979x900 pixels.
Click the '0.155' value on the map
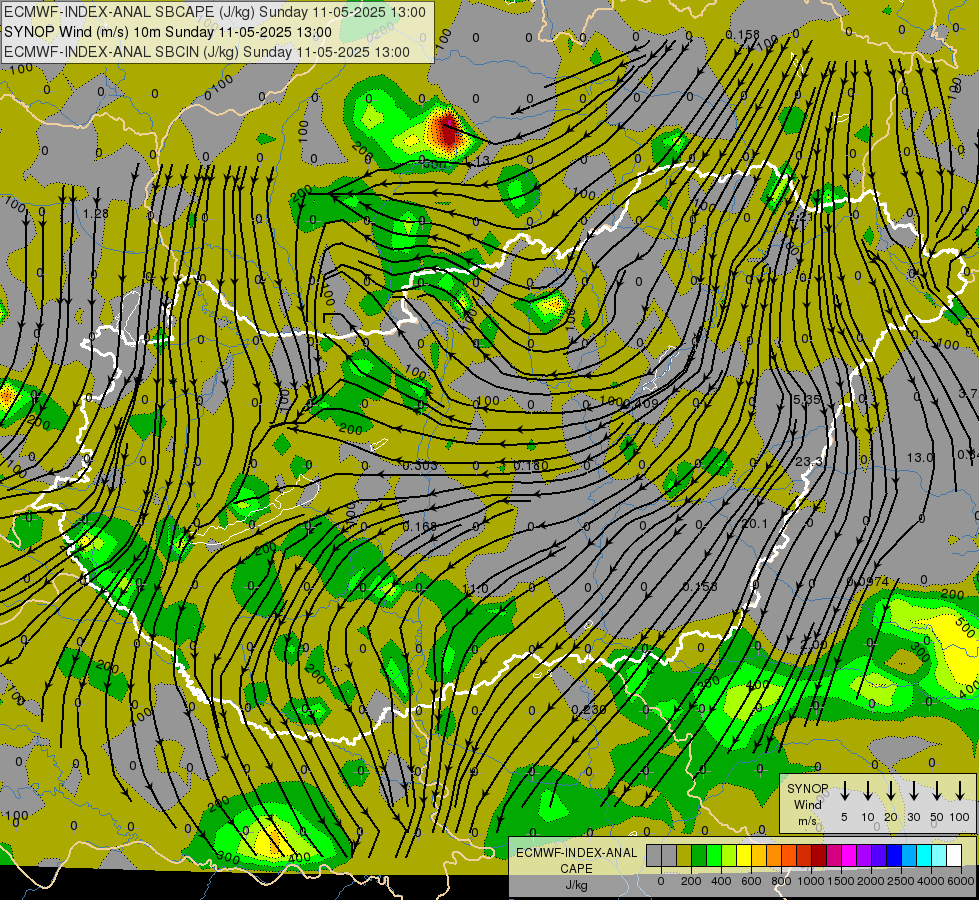click(700, 586)
